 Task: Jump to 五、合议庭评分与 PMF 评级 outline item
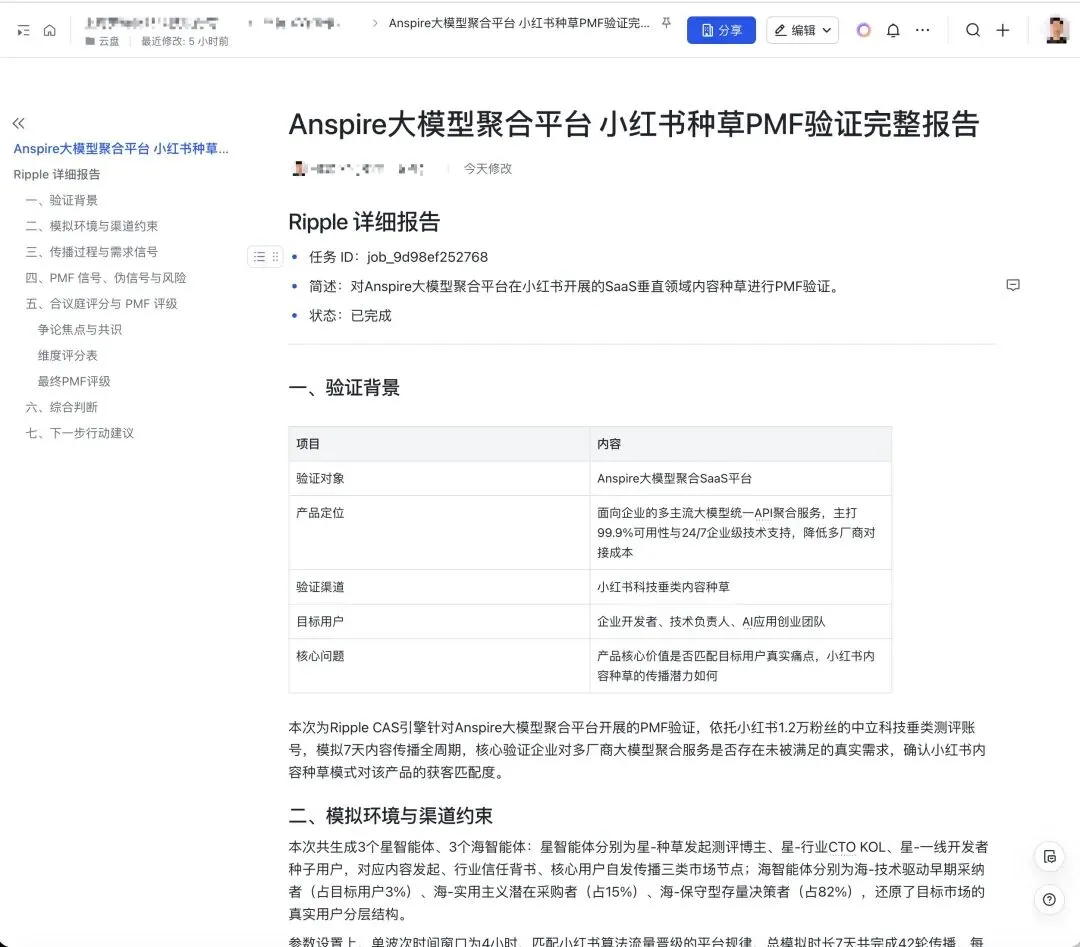click(101, 304)
